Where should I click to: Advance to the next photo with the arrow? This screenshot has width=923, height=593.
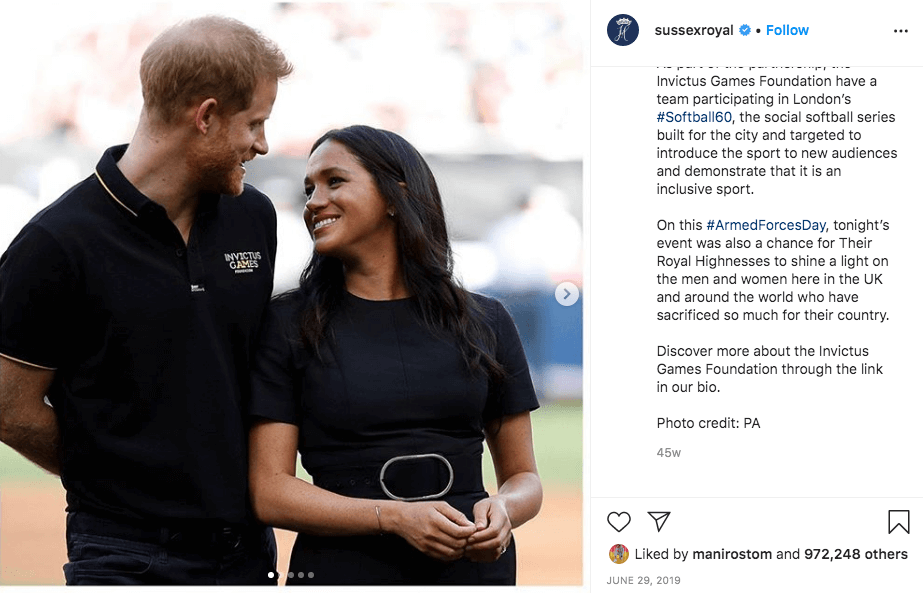point(567,294)
